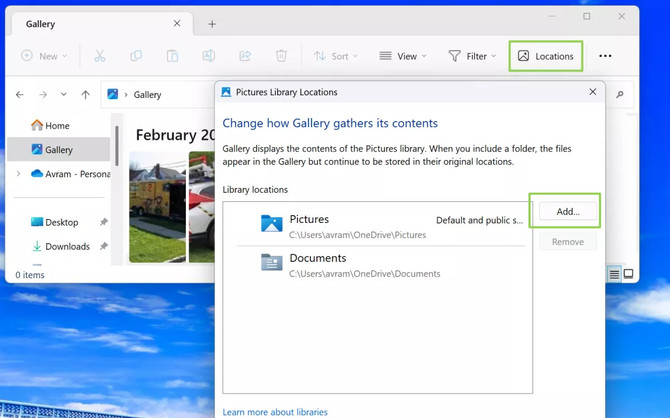
Task: Click the Gallery icon in address bar
Action: 112,94
